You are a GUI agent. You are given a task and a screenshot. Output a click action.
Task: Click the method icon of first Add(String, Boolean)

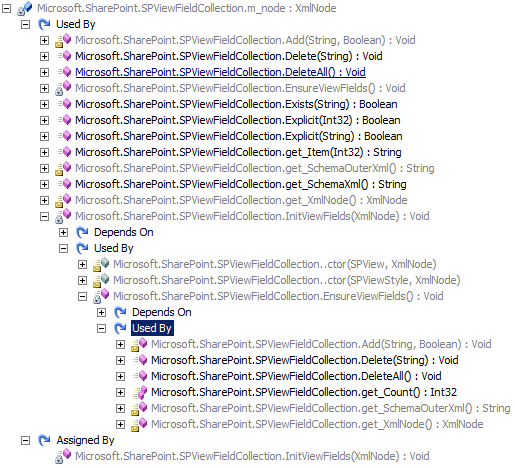tap(63, 40)
